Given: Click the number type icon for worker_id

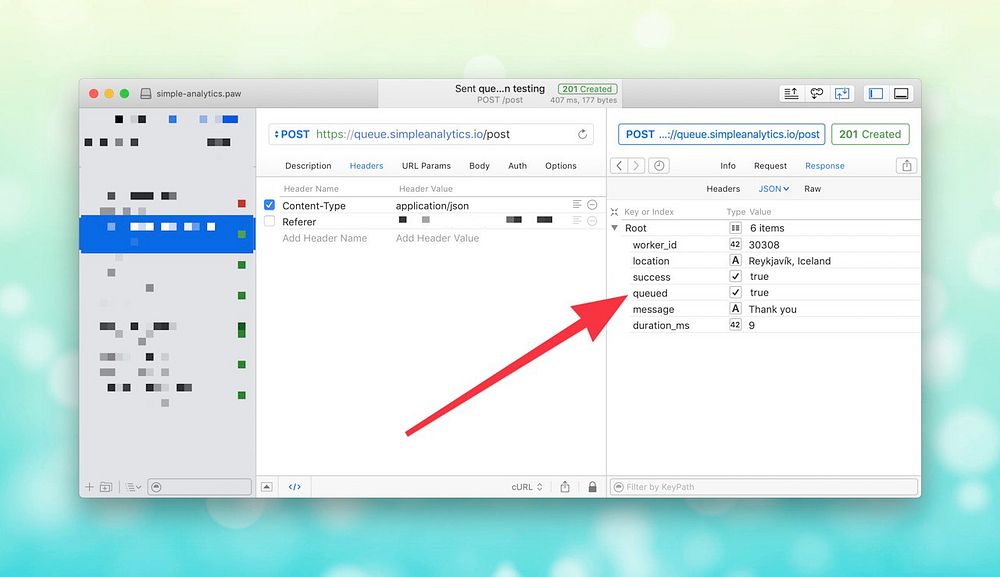Looking at the screenshot, I should tap(735, 244).
